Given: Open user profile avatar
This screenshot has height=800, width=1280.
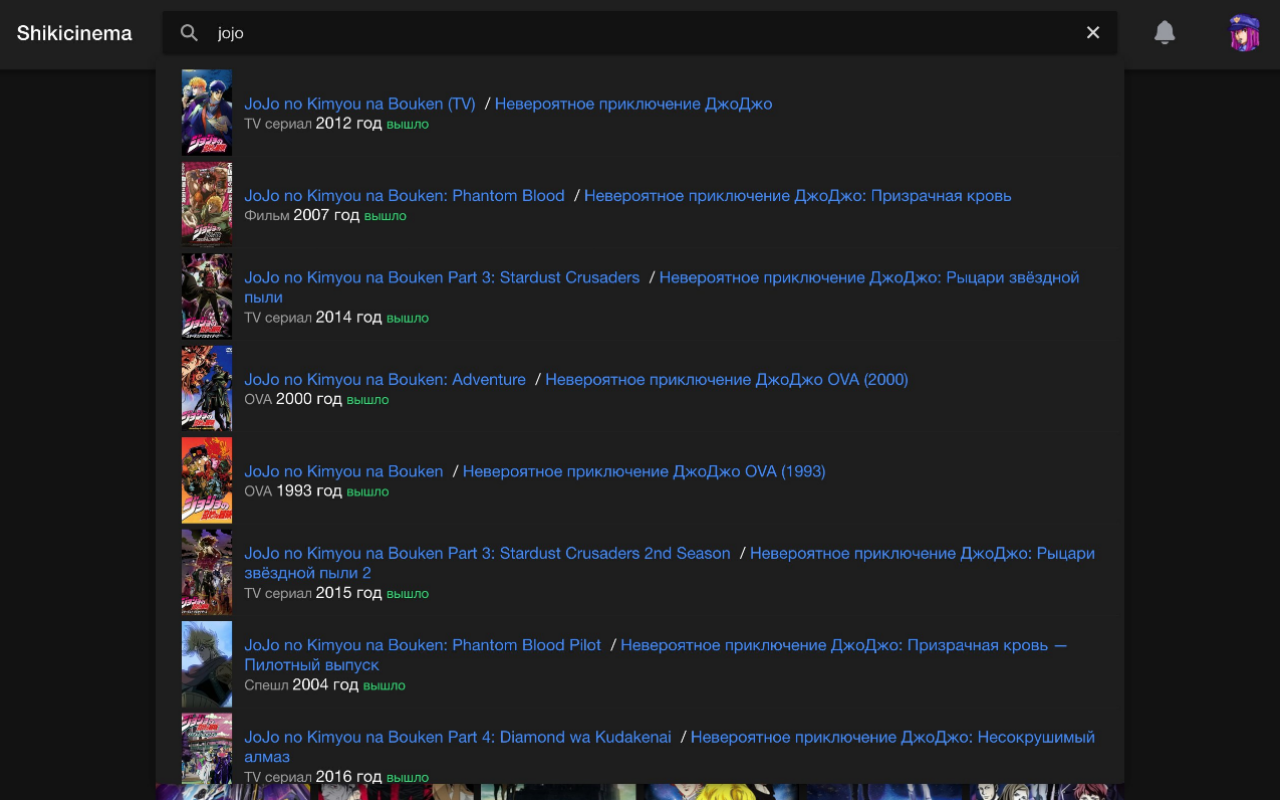Looking at the screenshot, I should click(1244, 33).
